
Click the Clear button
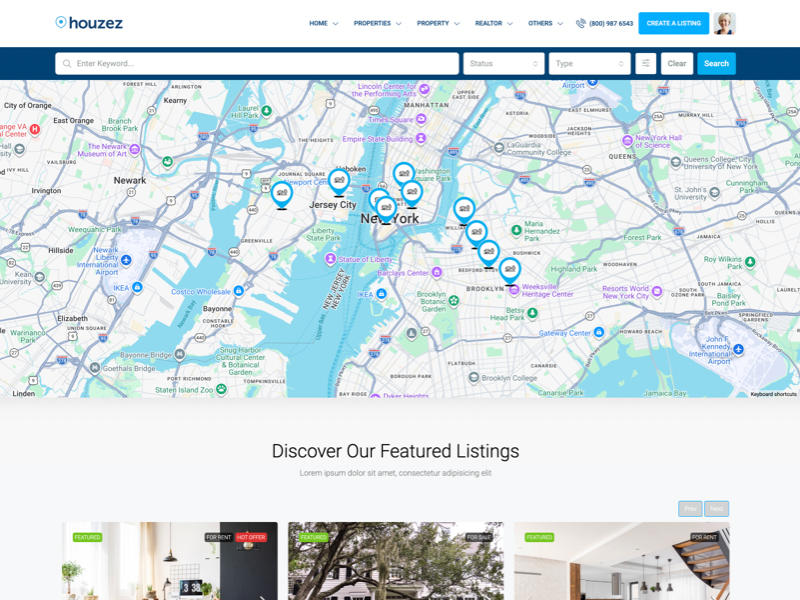[x=677, y=64]
